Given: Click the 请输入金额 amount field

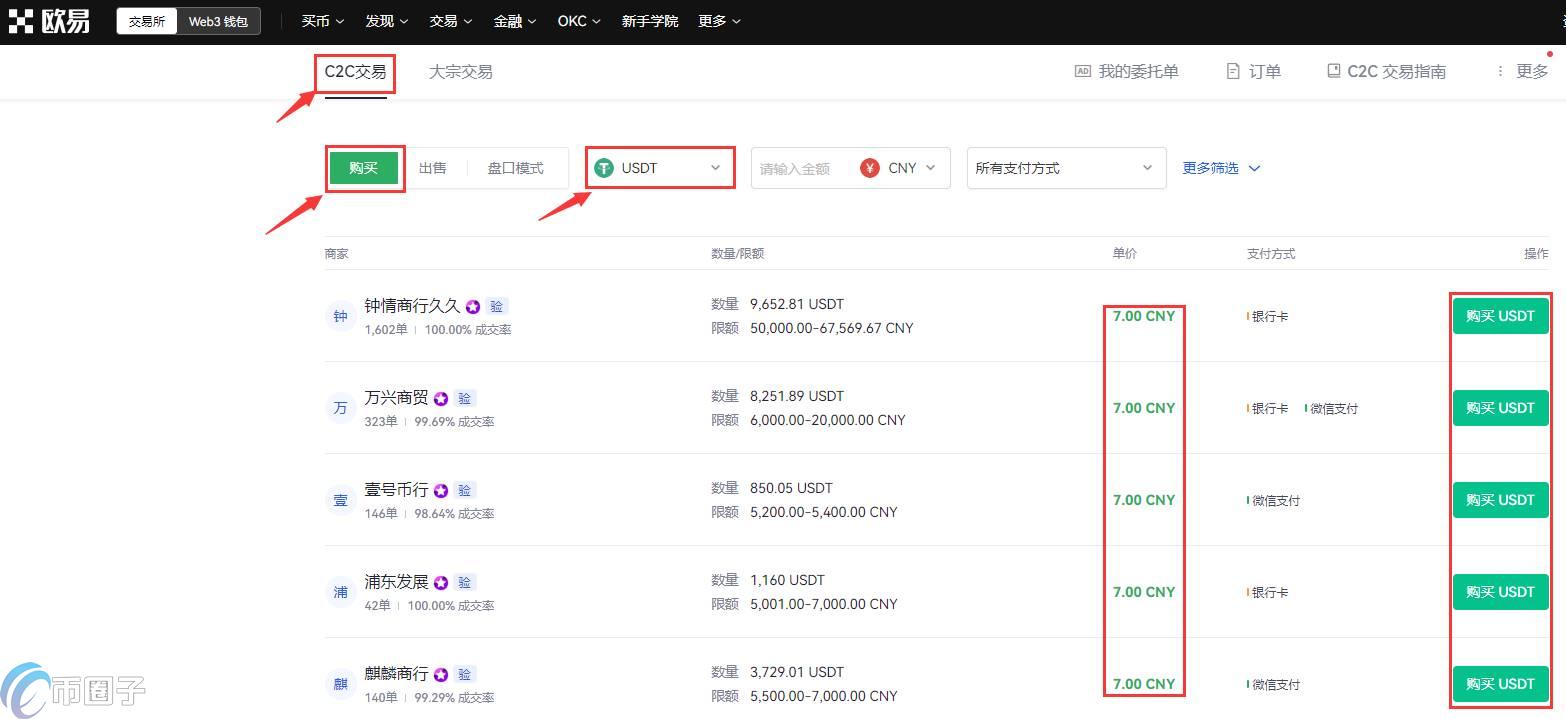Looking at the screenshot, I should (800, 168).
